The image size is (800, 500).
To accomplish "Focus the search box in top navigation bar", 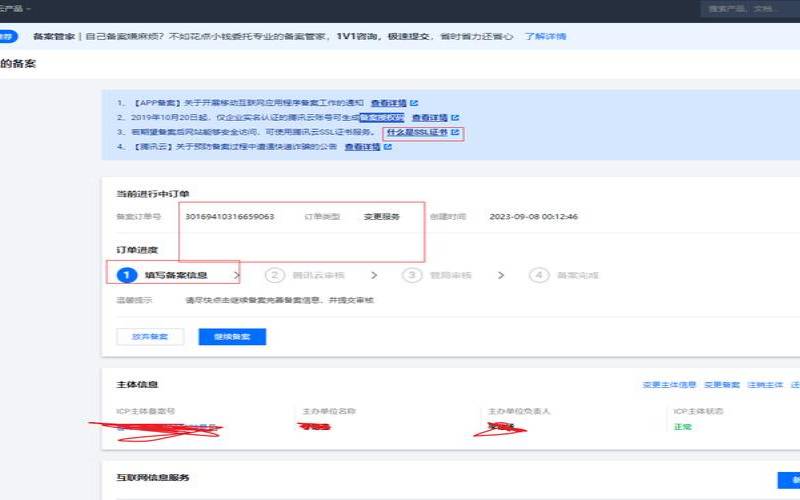I will (750, 9).
